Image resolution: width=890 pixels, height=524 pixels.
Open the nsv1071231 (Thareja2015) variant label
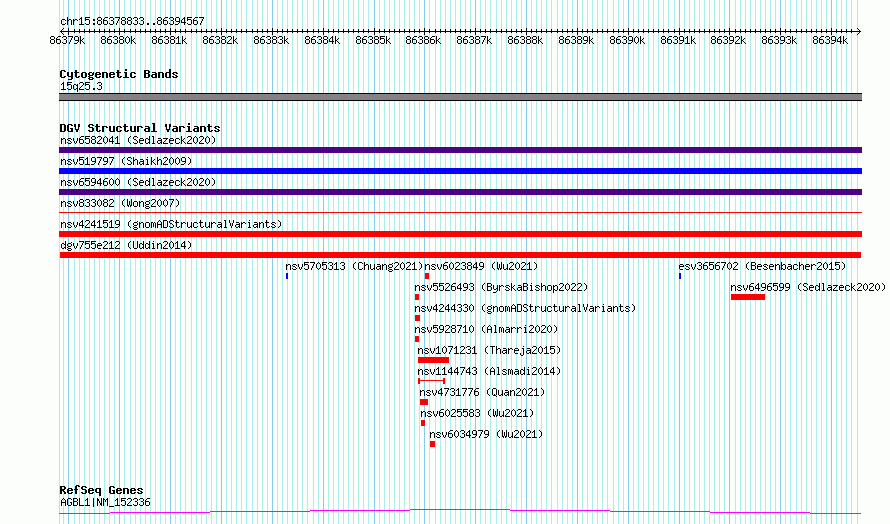[489, 350]
